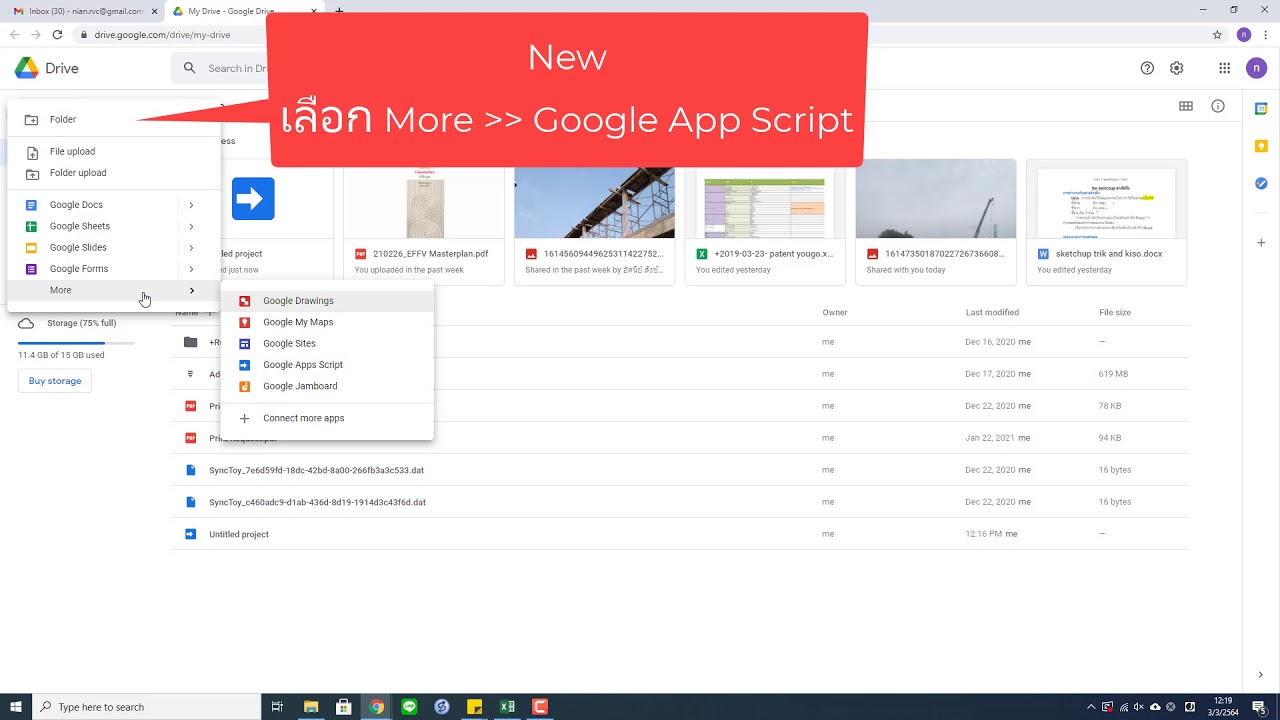Select Google Apps Script in submenu

coord(327,365)
